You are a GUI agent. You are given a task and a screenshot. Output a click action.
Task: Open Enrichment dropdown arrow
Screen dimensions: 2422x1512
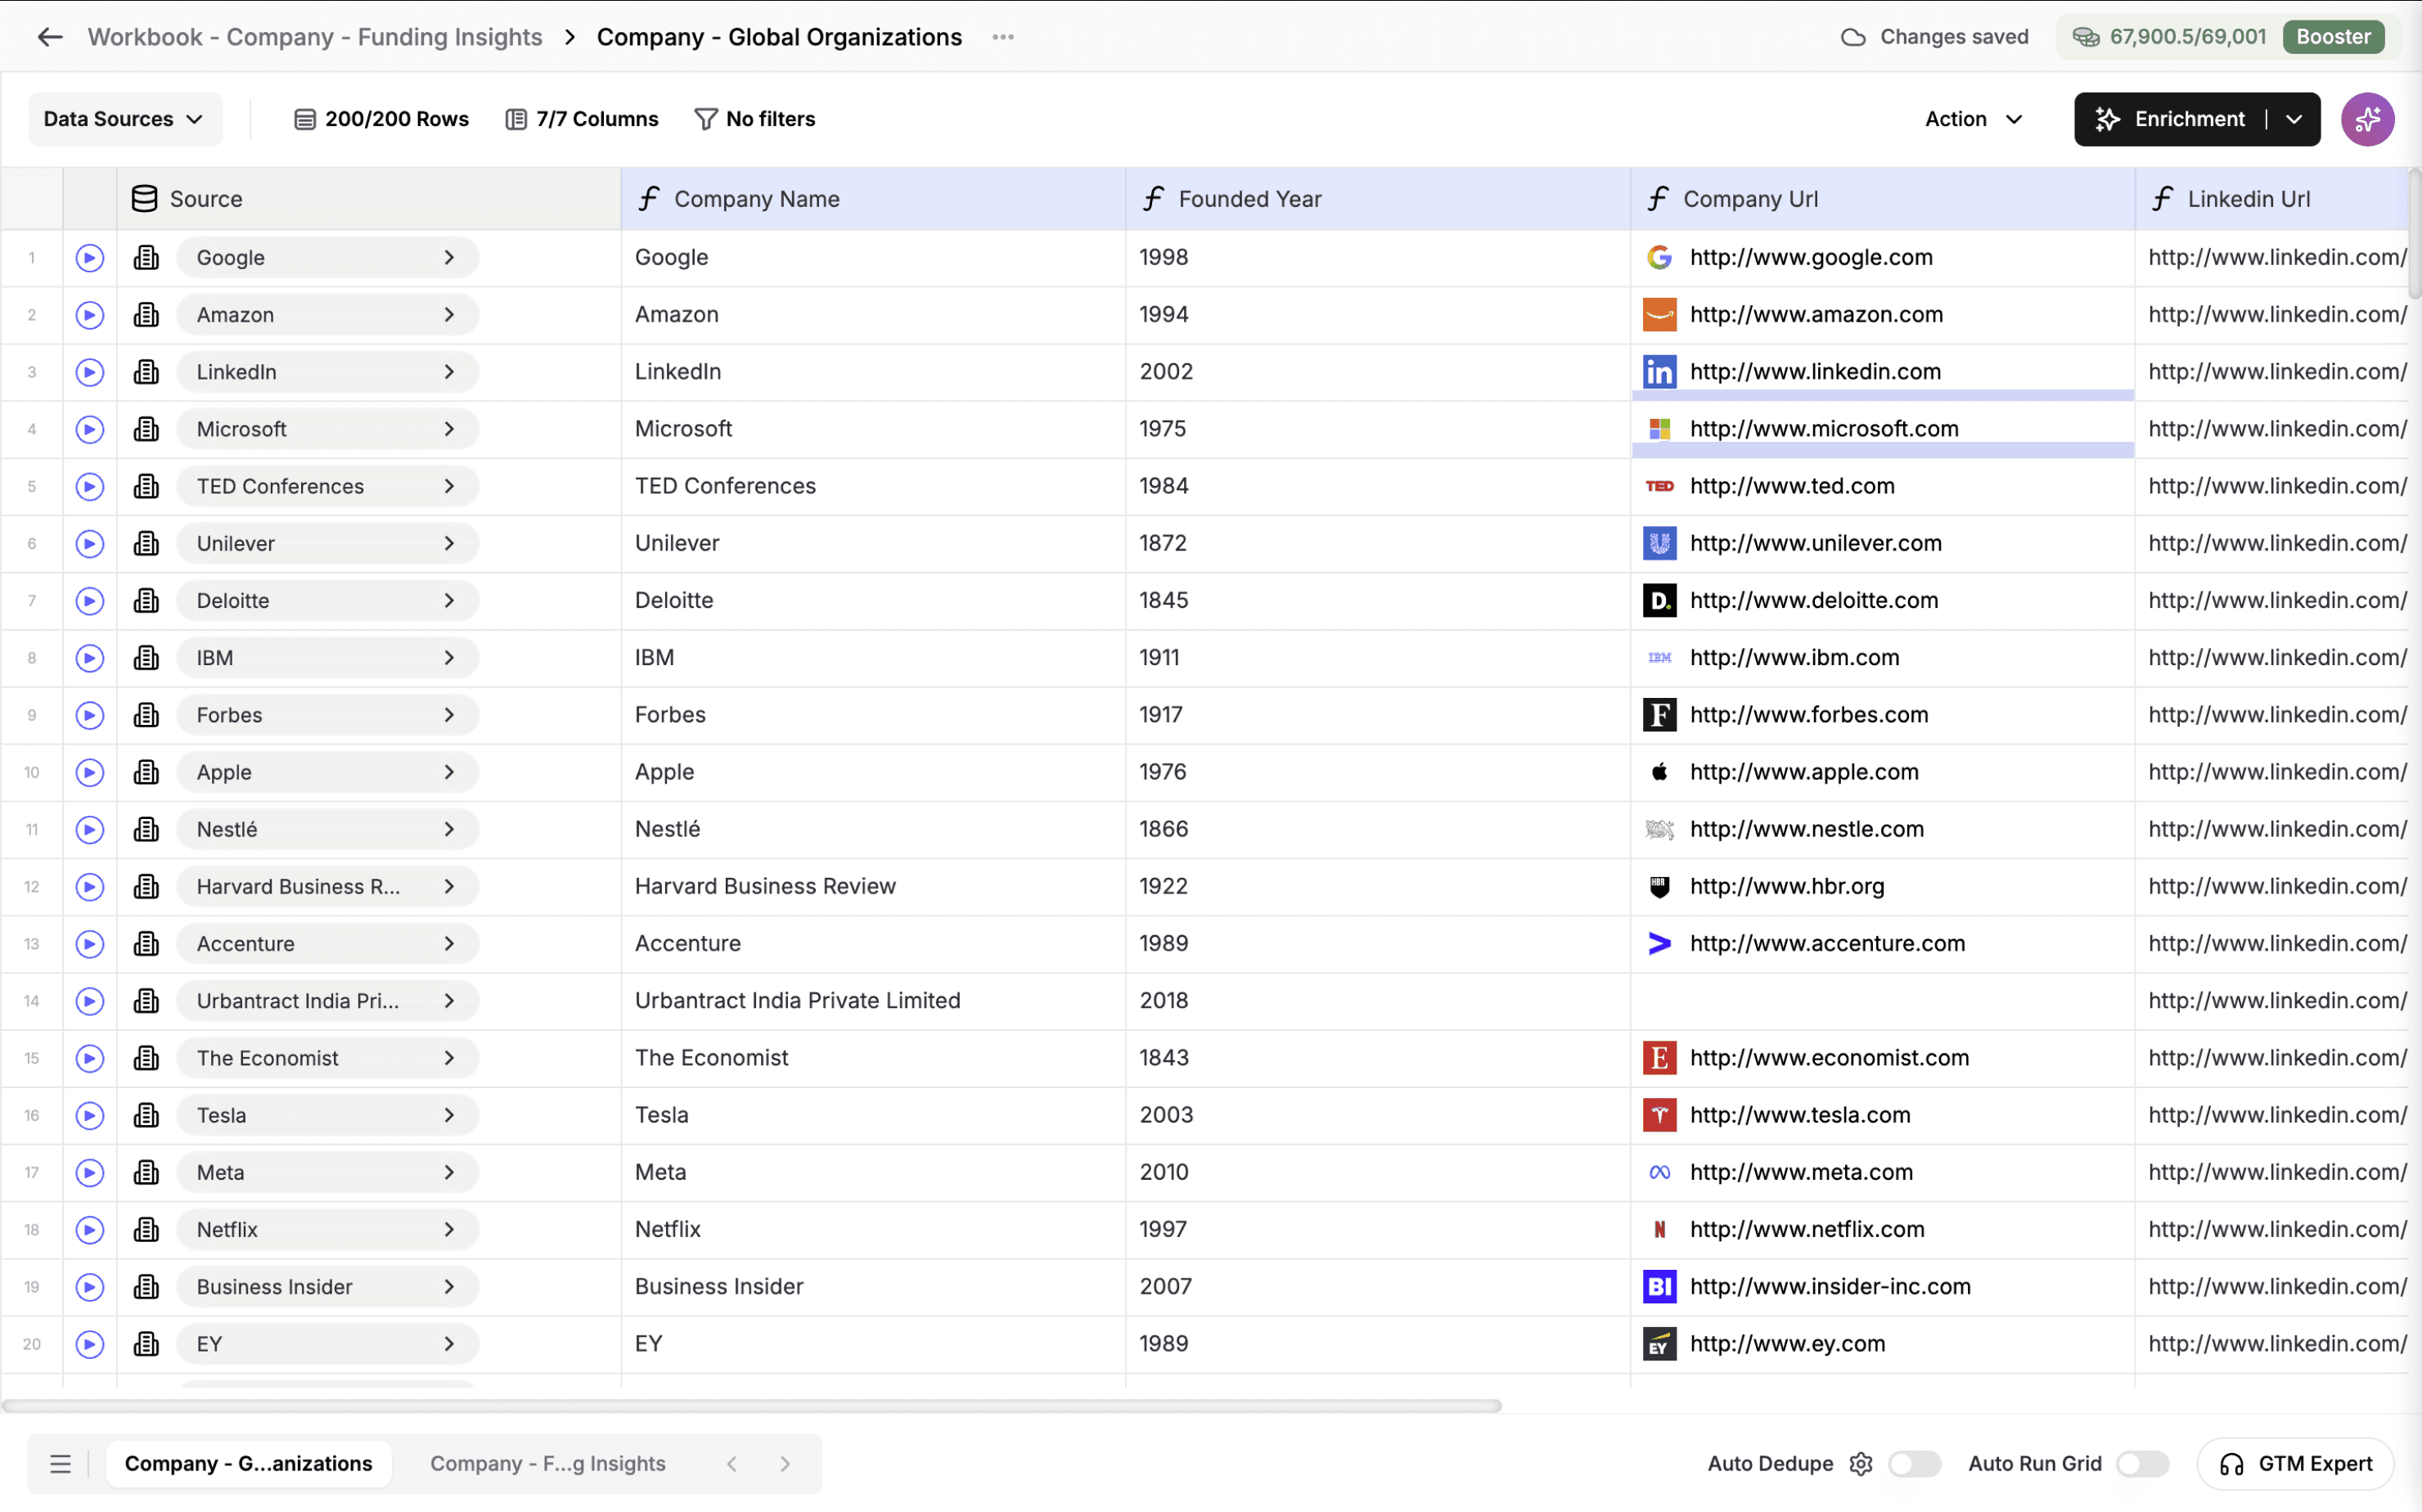coord(2294,119)
